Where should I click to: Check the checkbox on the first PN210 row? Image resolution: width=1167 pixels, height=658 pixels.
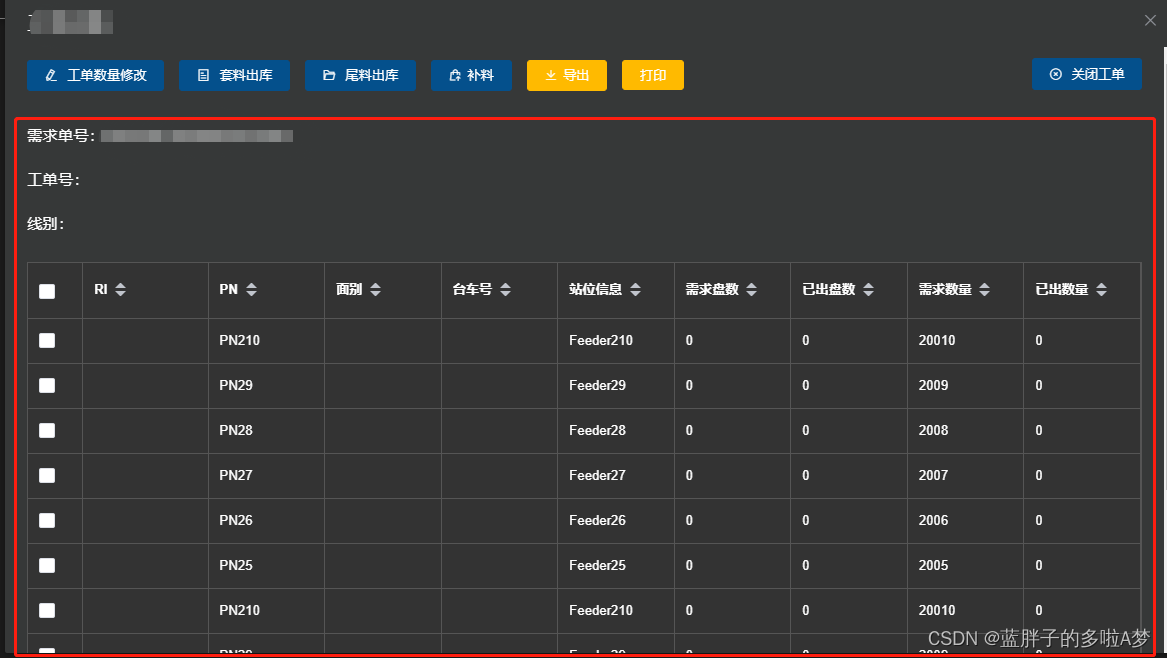[x=45, y=340]
